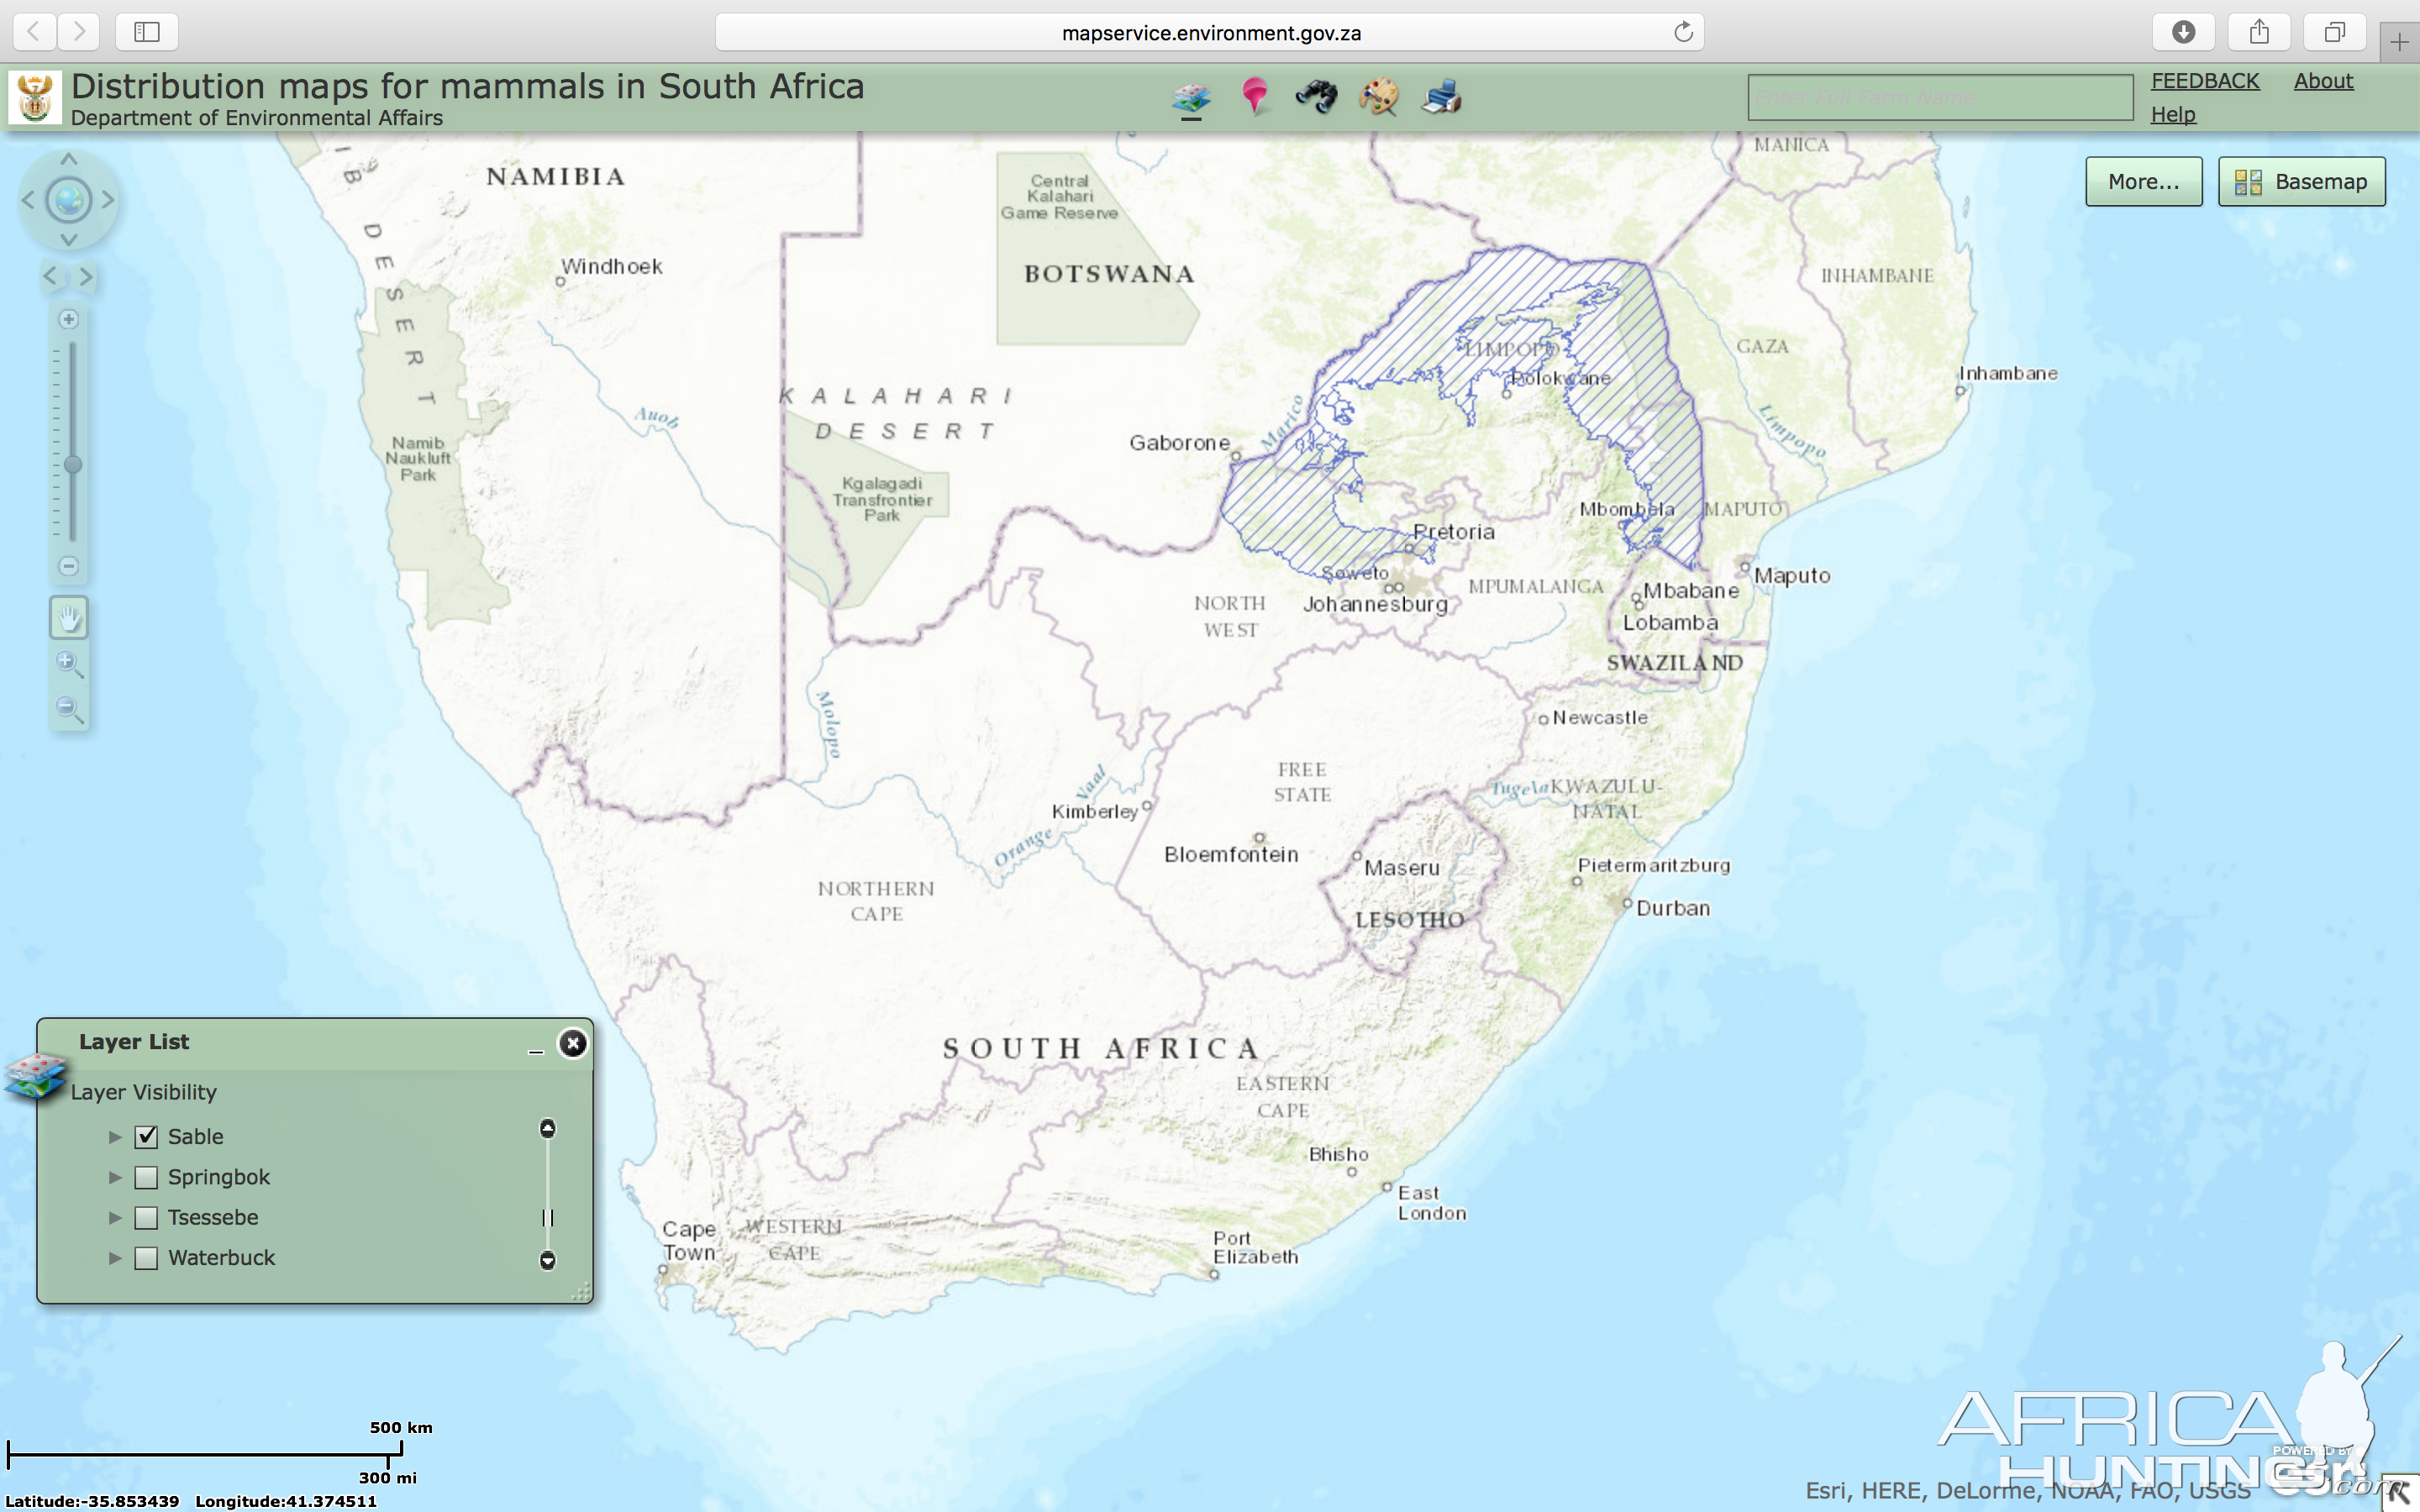Click the Tsessebe layer label
This screenshot has width=2420, height=1512.
(x=213, y=1218)
